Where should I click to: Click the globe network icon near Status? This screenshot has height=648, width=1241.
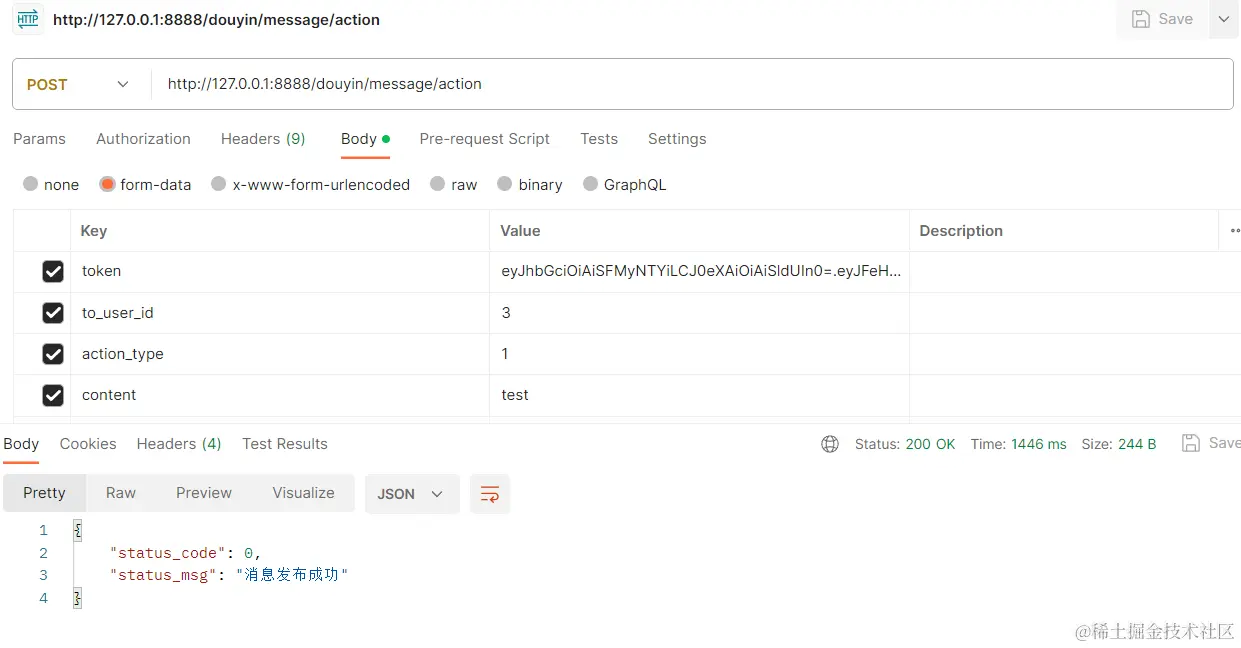click(x=830, y=444)
